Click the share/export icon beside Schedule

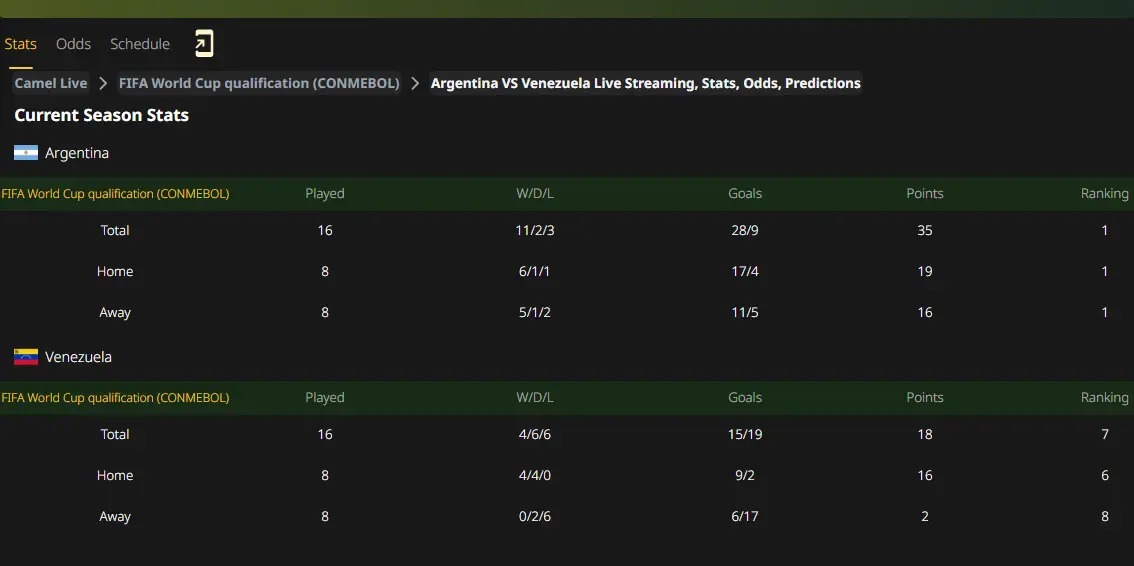(x=204, y=44)
